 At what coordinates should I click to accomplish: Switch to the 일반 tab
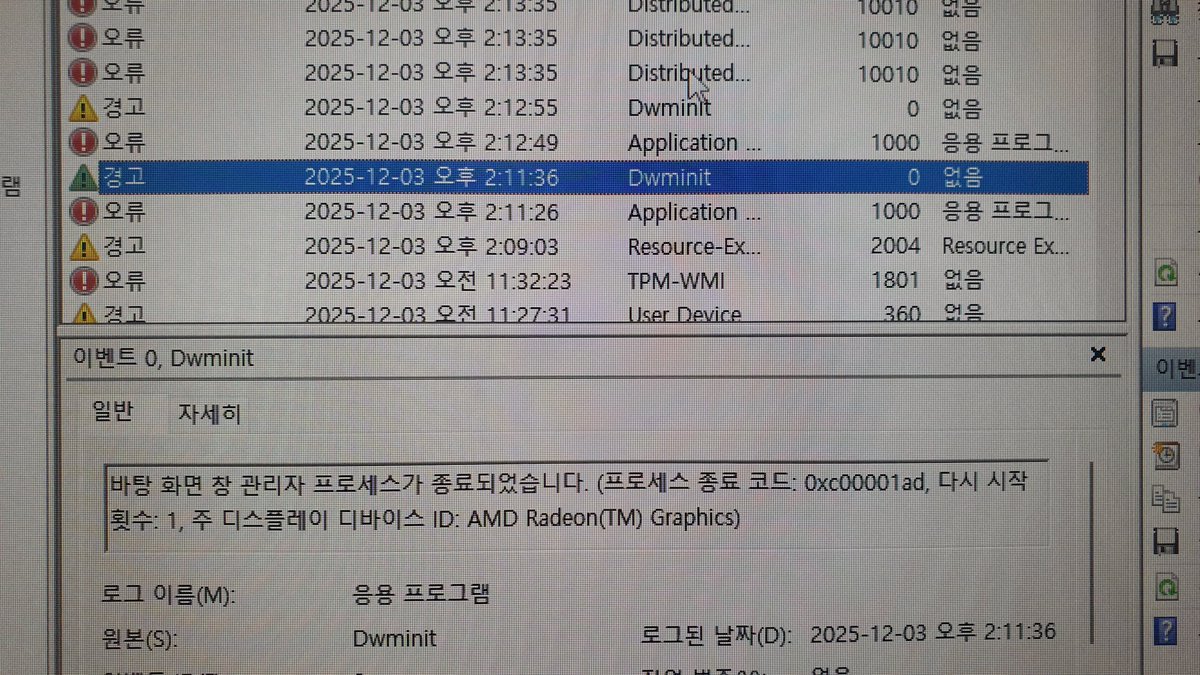pyautogui.click(x=111, y=413)
